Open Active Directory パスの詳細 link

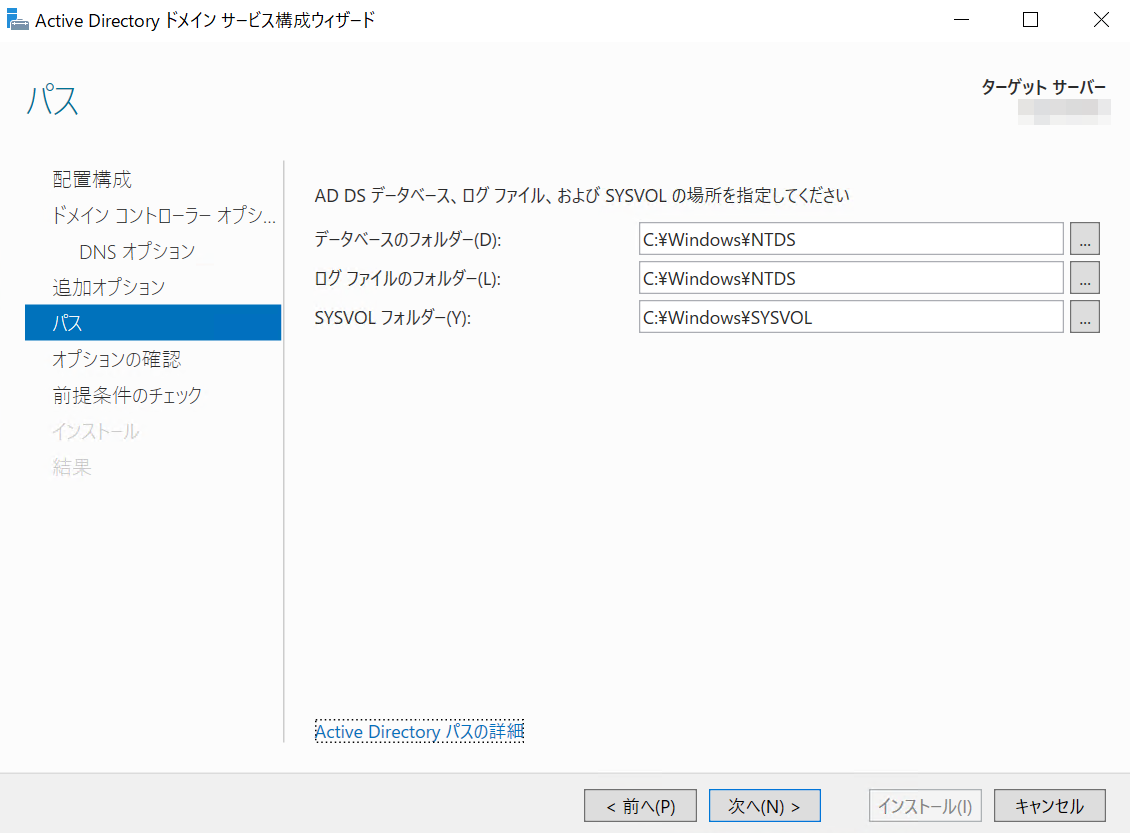(x=419, y=732)
